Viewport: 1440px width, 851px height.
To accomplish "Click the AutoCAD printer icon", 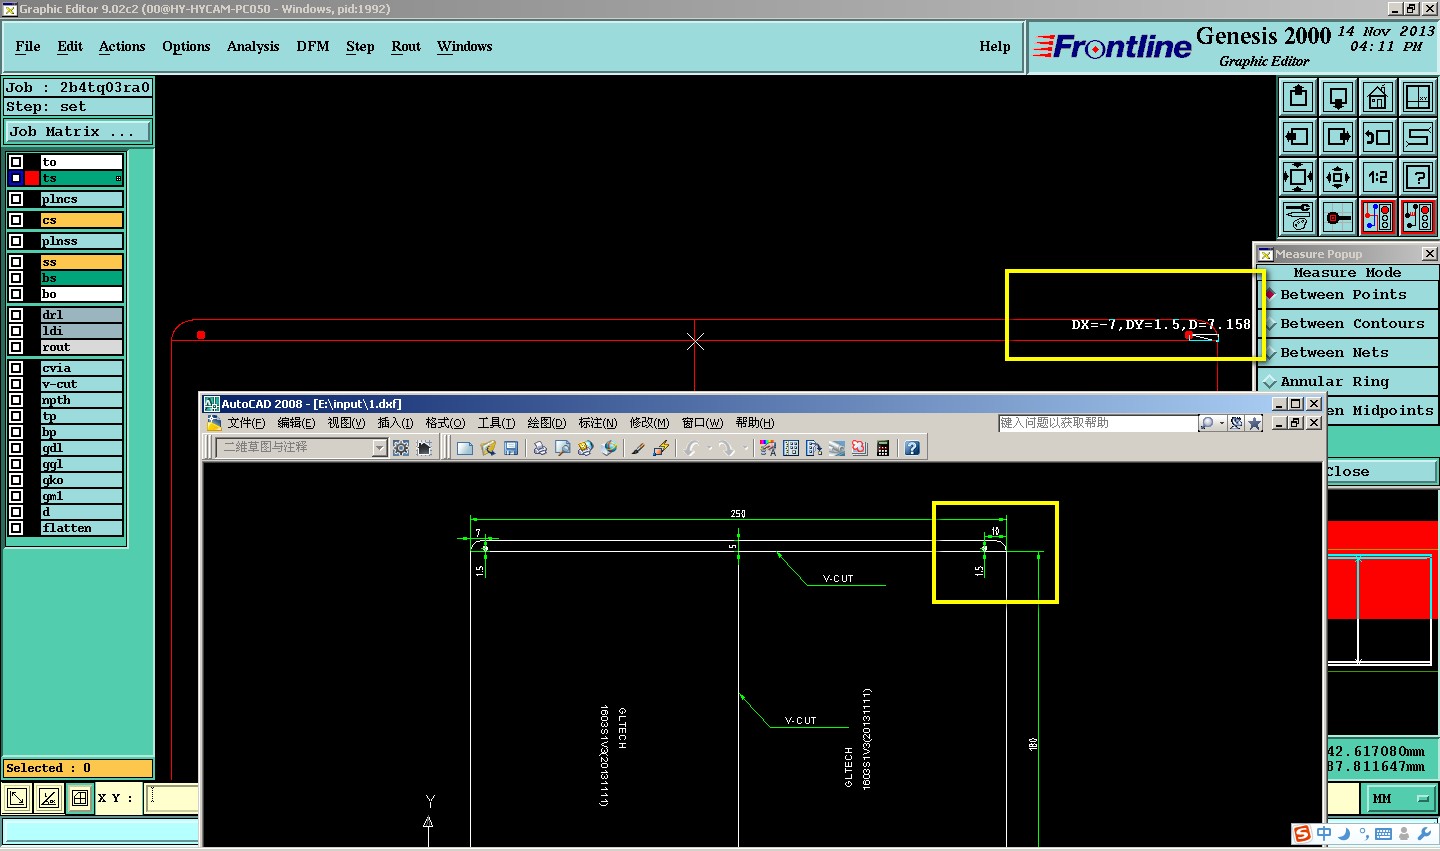I will 540,448.
